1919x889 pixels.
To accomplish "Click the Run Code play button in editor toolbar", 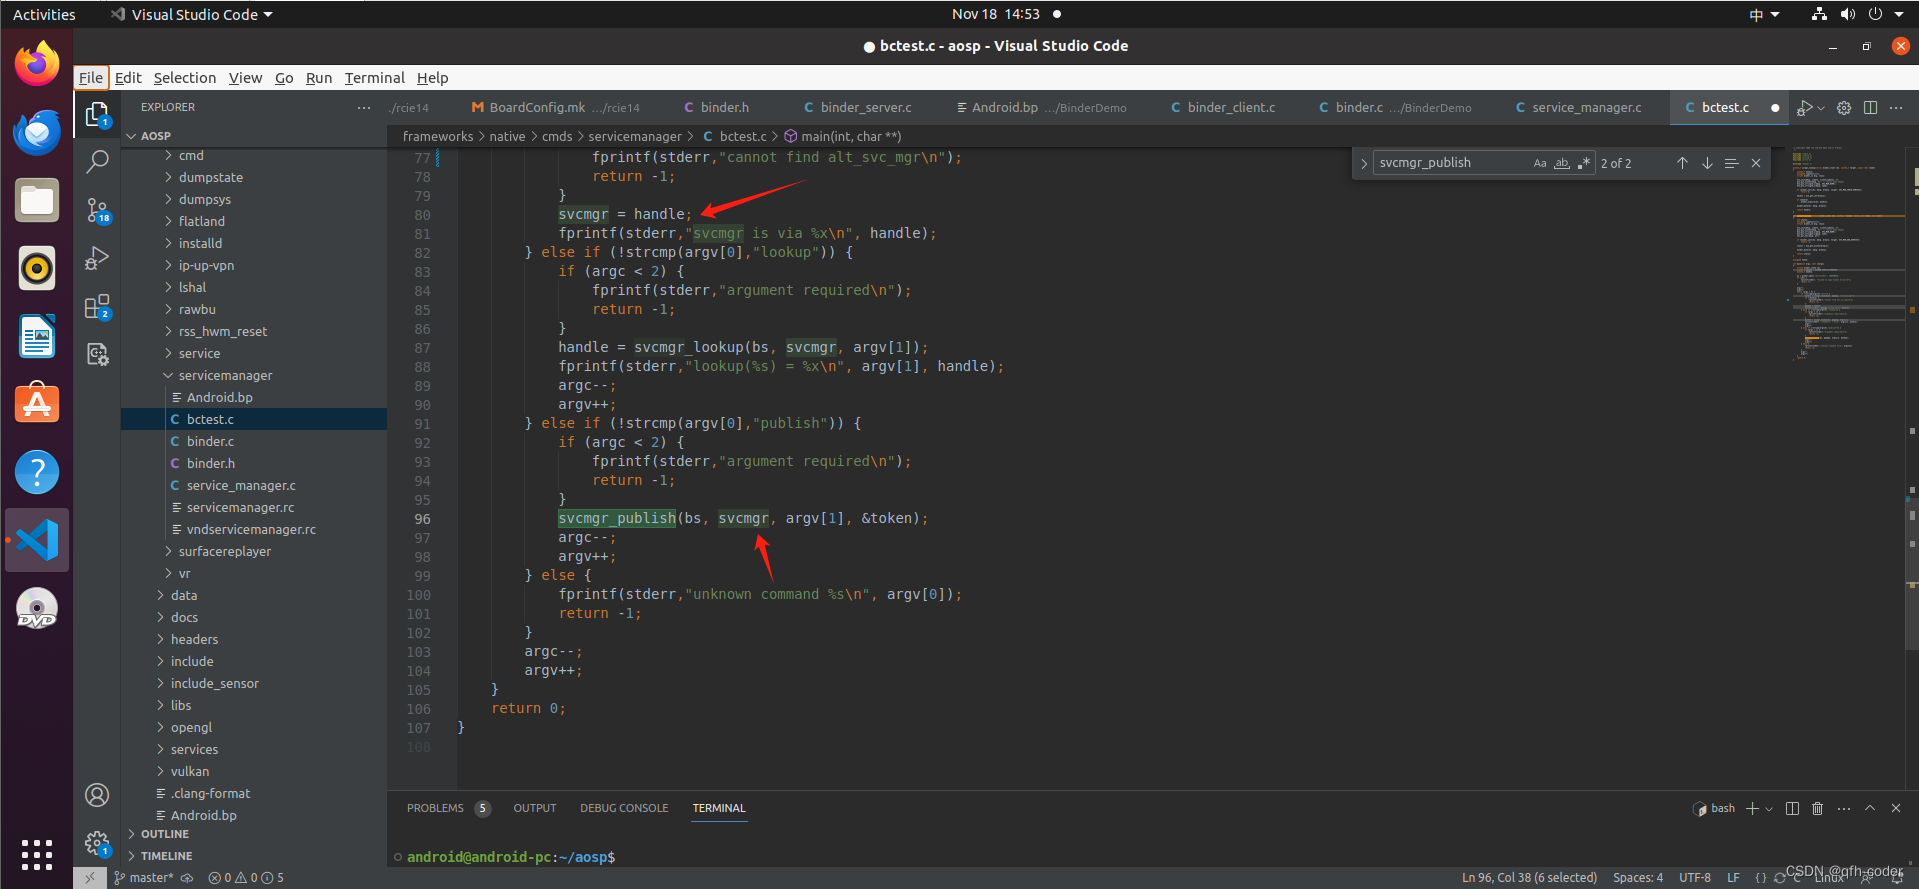I will tap(1804, 108).
